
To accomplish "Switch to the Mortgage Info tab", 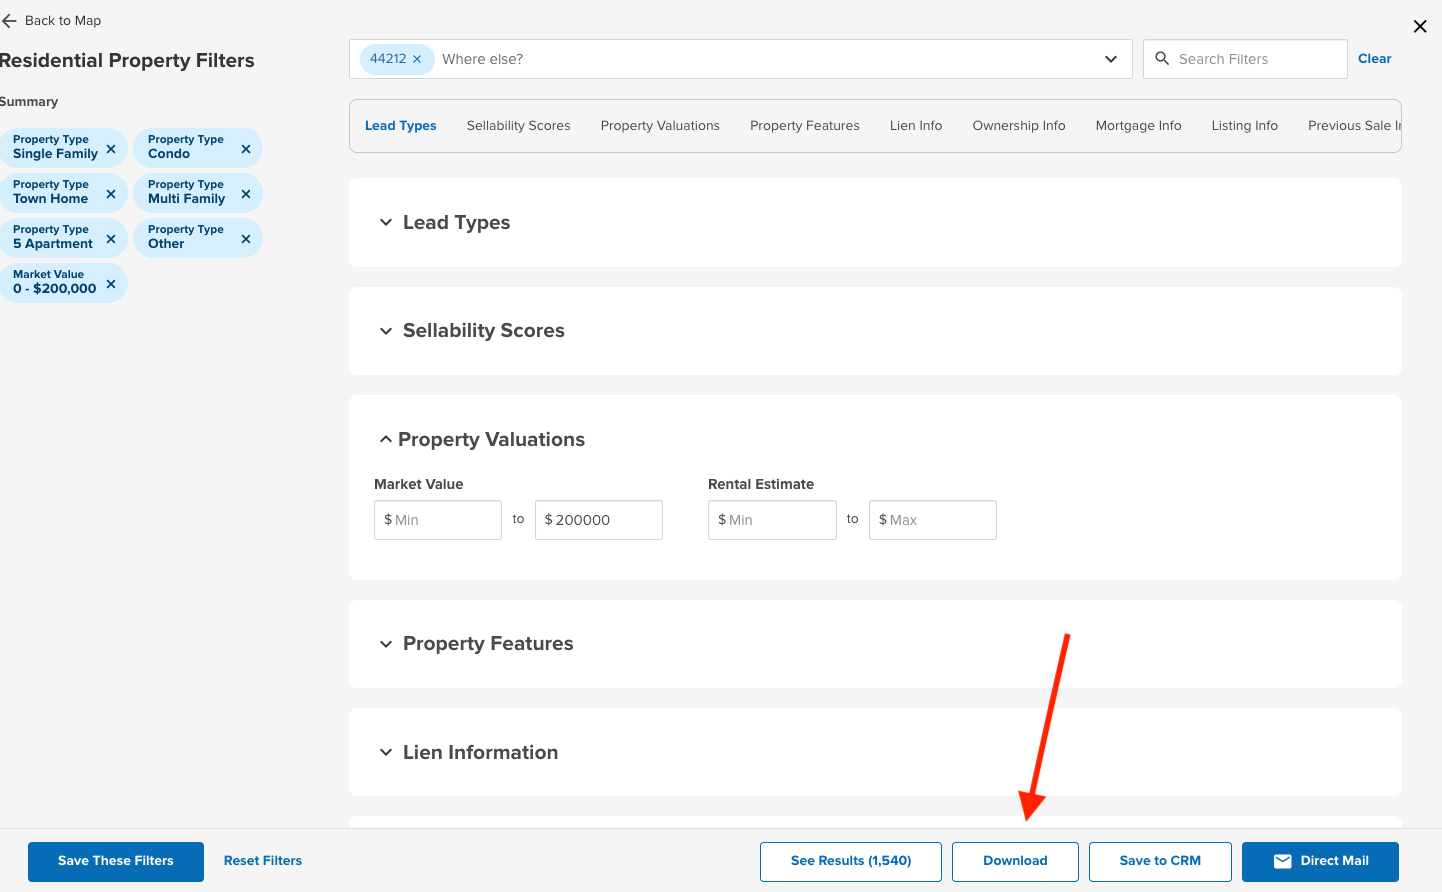I will [1138, 126].
